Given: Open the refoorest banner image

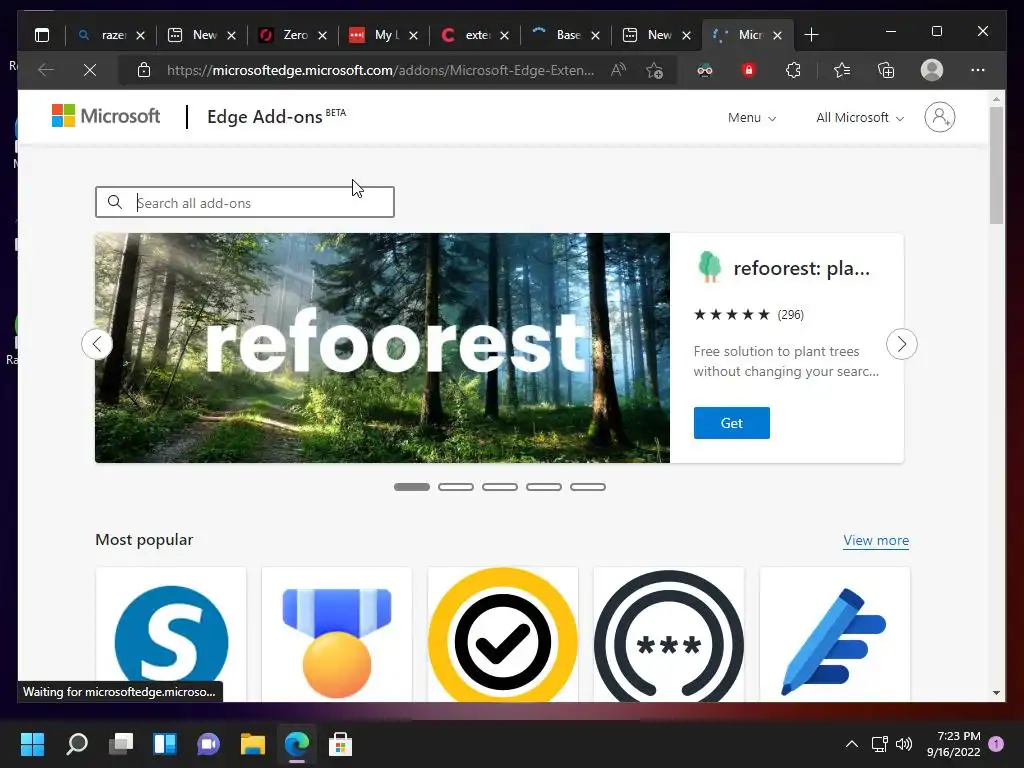Looking at the screenshot, I should click(382, 348).
